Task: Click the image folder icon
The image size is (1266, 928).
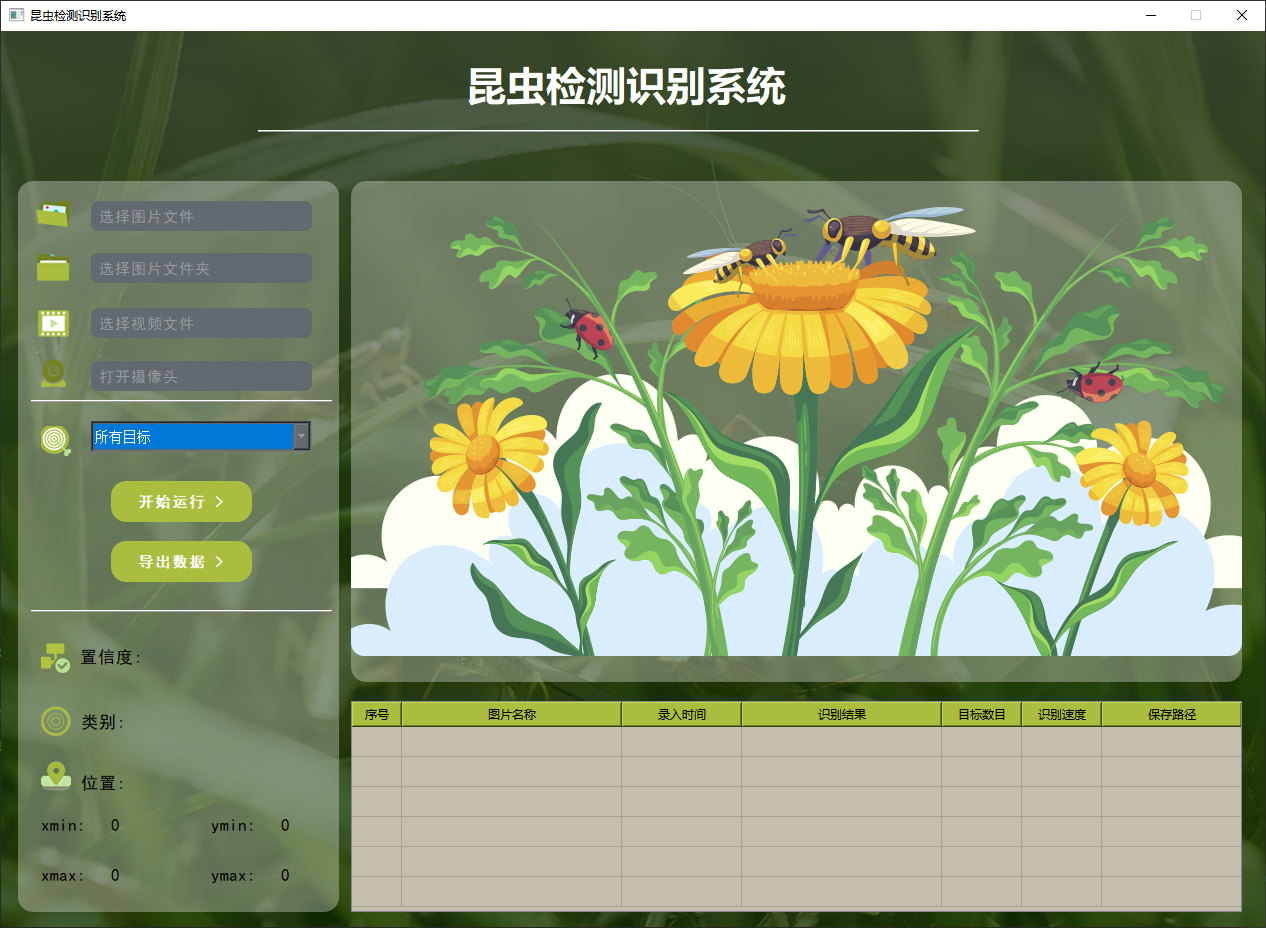Action: 54,267
